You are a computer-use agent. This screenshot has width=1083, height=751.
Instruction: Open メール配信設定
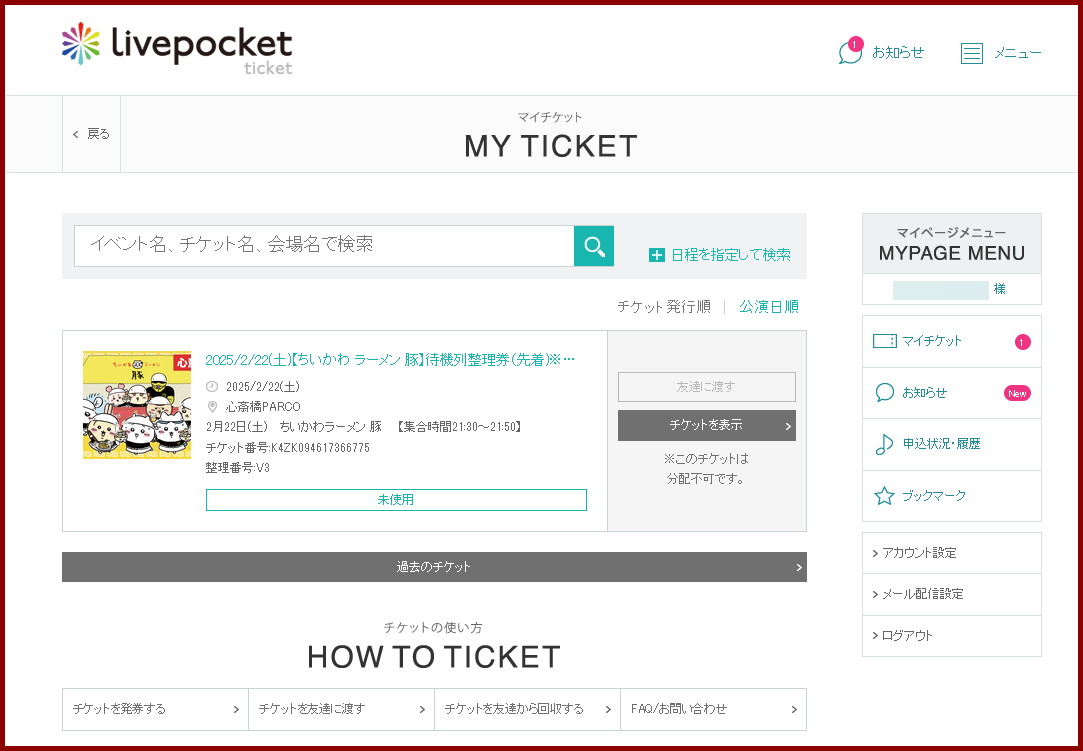[x=952, y=594]
